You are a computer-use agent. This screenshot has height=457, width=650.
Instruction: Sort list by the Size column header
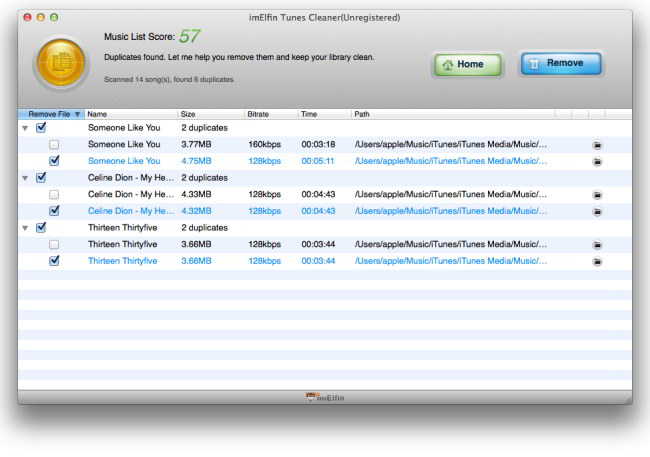pos(211,114)
